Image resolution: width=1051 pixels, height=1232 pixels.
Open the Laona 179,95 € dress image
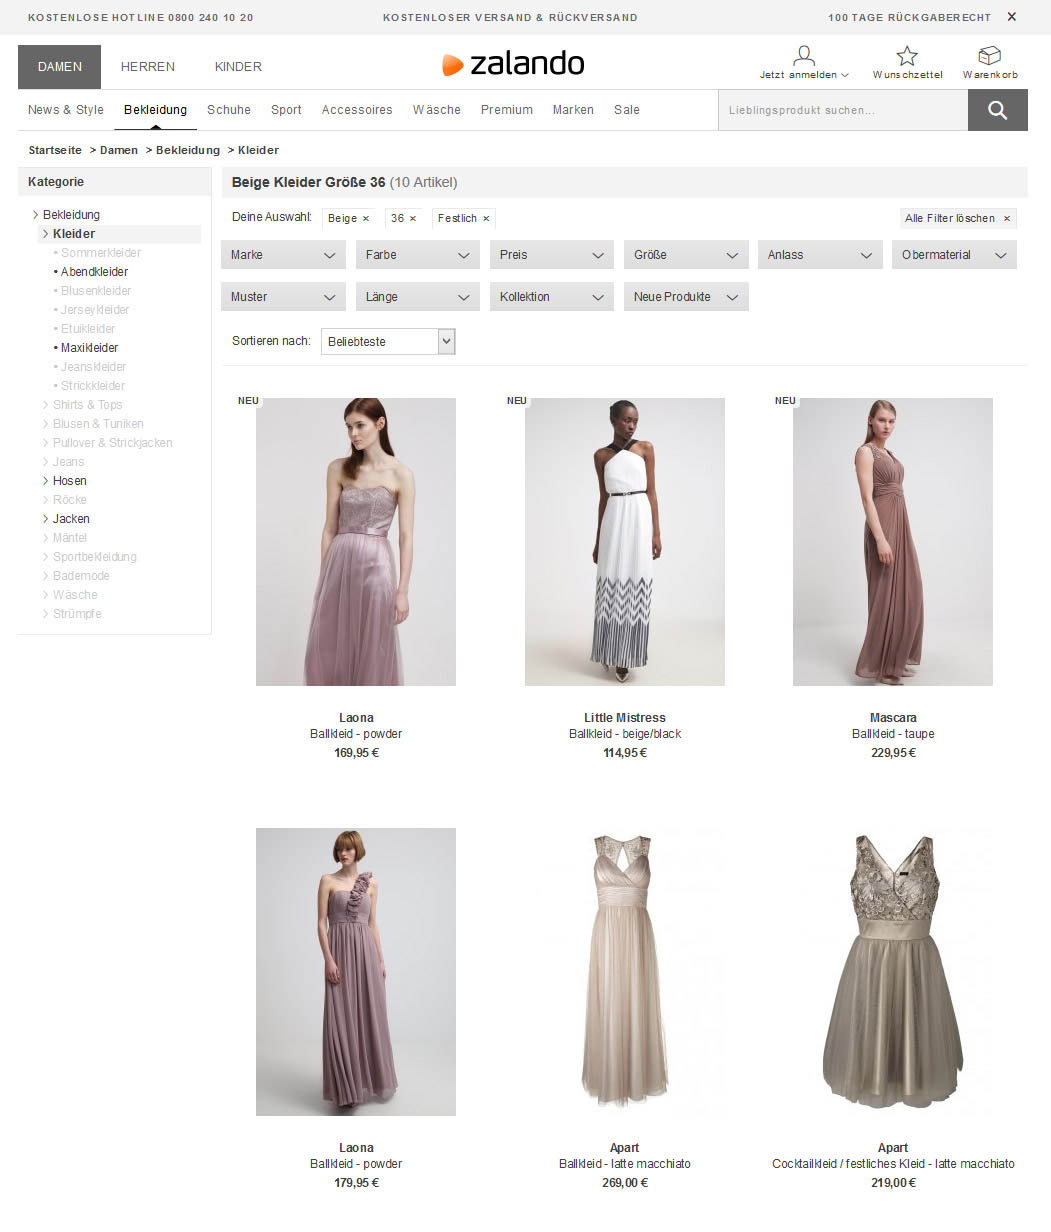(x=356, y=972)
